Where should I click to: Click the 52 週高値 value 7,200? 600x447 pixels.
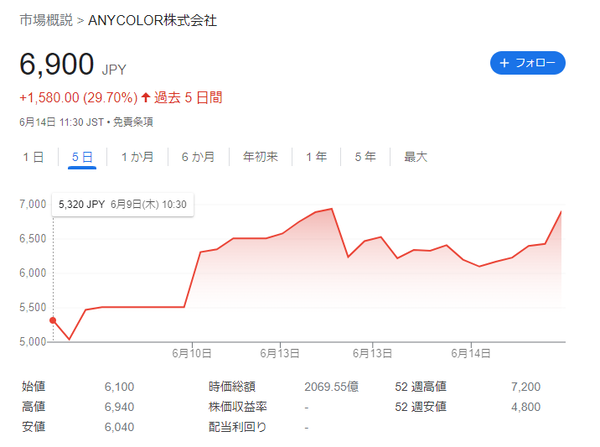pyautogui.click(x=526, y=387)
